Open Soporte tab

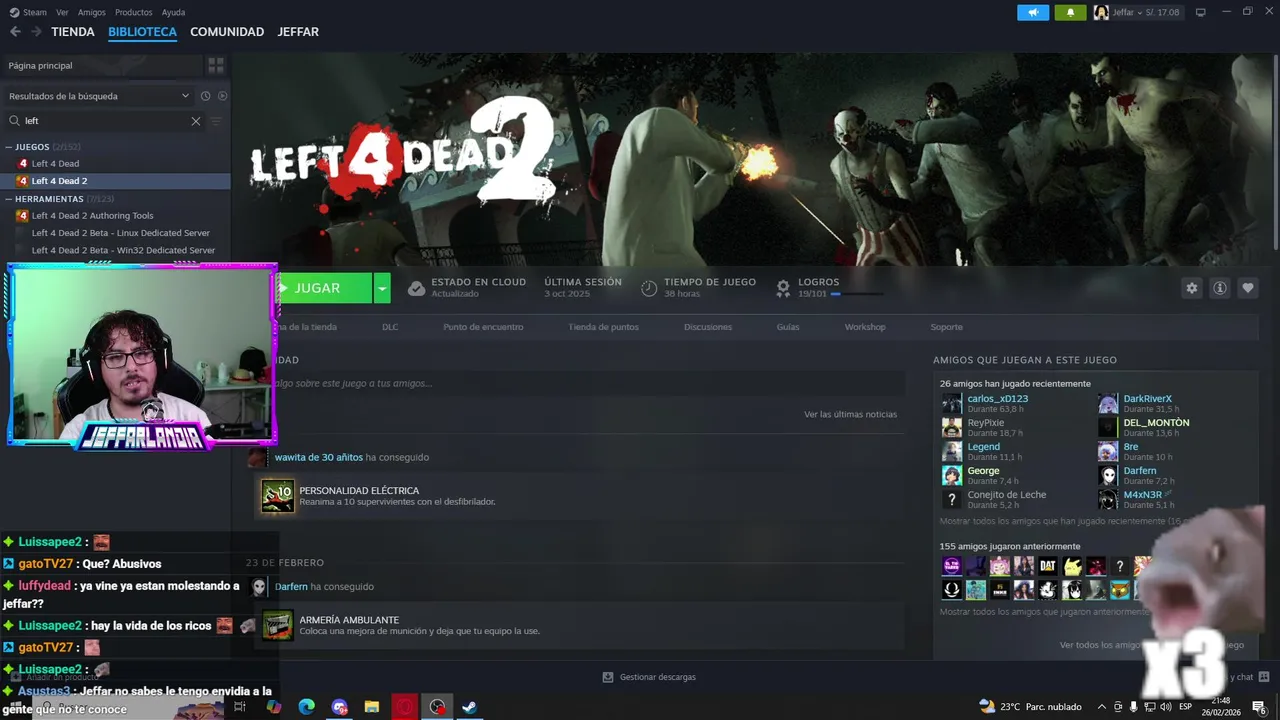[946, 327]
